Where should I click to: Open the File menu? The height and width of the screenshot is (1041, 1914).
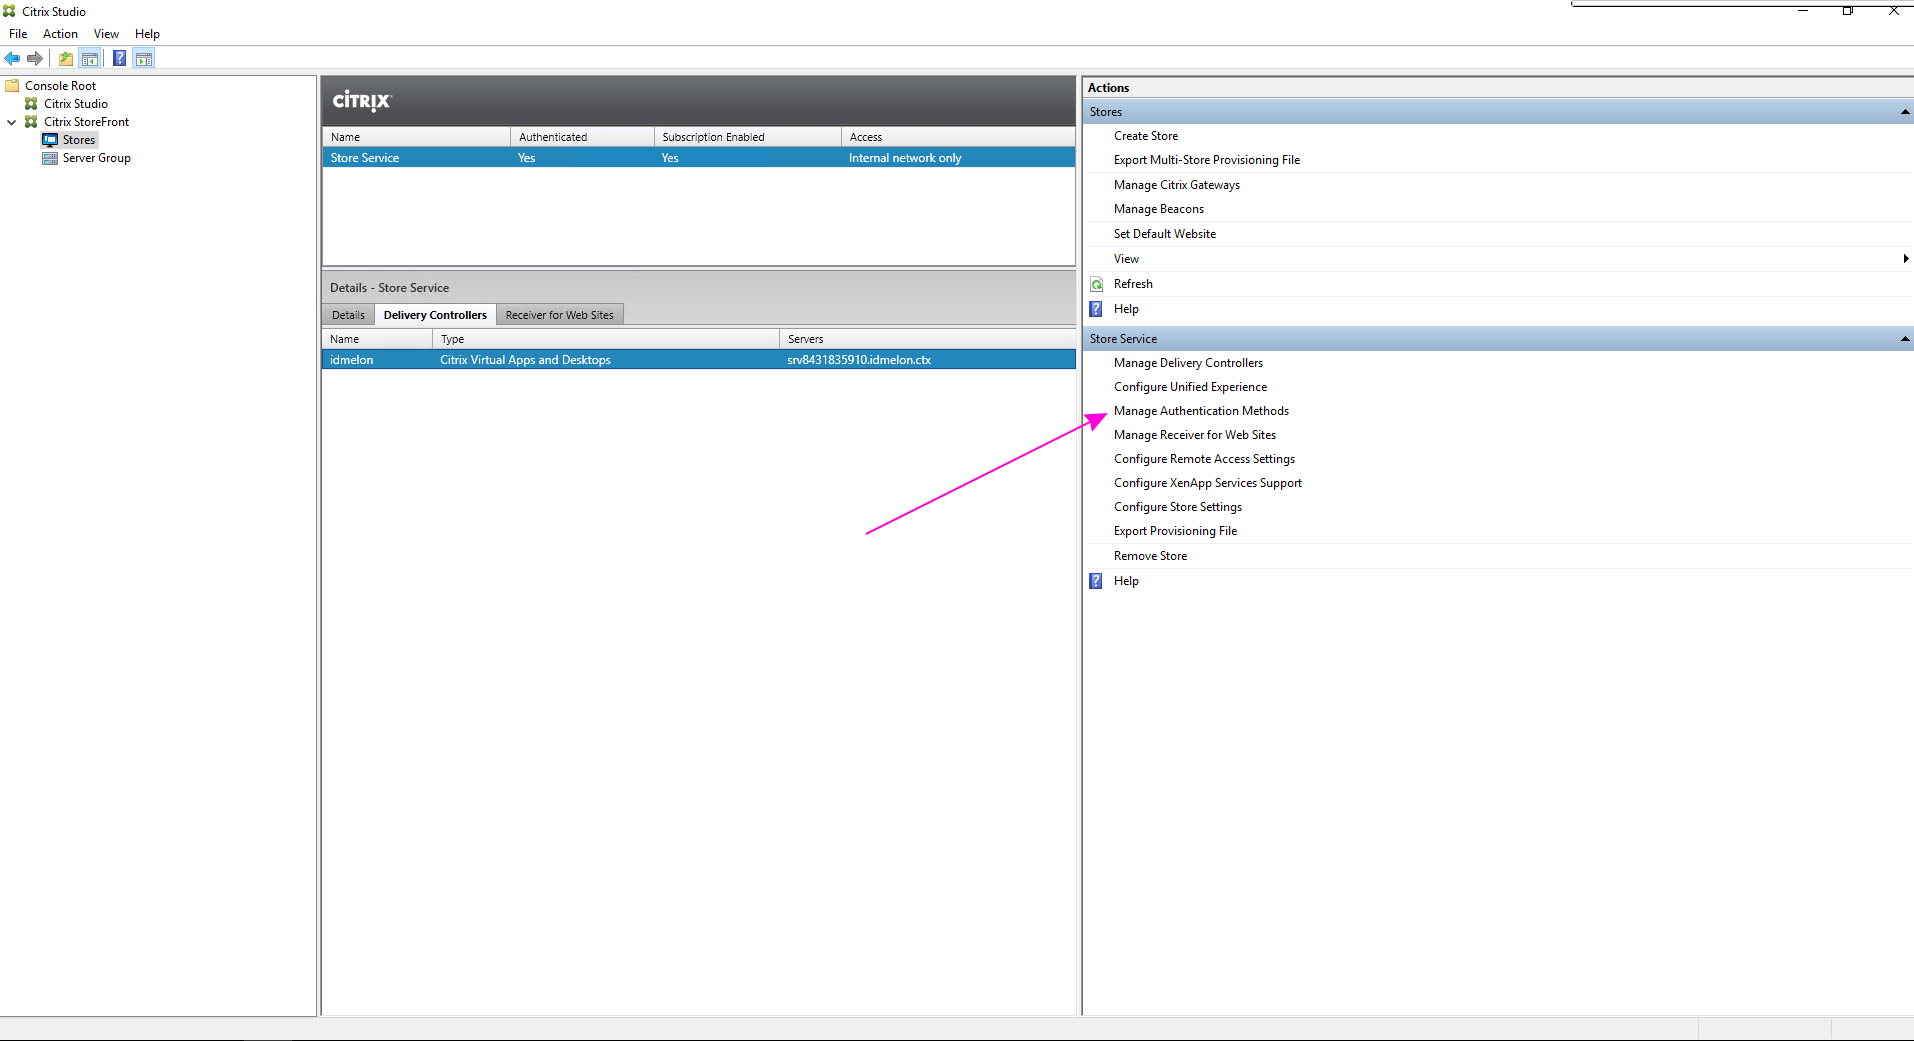[x=18, y=34]
